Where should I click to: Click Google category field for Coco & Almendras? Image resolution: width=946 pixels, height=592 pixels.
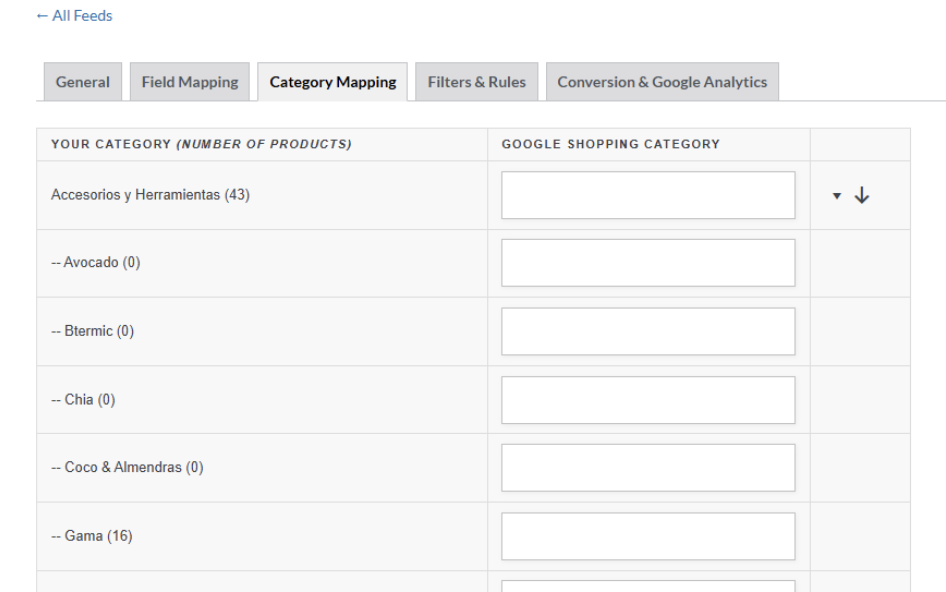pos(648,468)
